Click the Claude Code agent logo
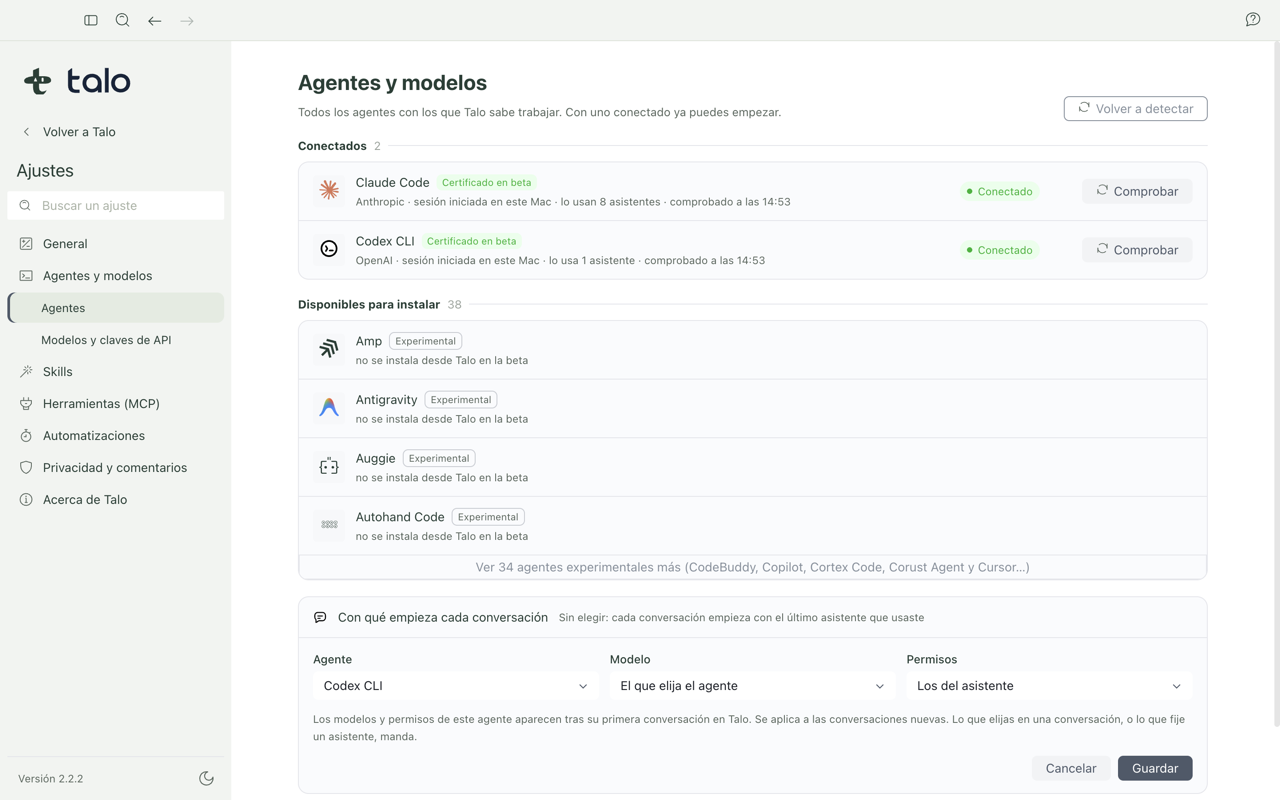This screenshot has width=1280, height=800. [329, 190]
